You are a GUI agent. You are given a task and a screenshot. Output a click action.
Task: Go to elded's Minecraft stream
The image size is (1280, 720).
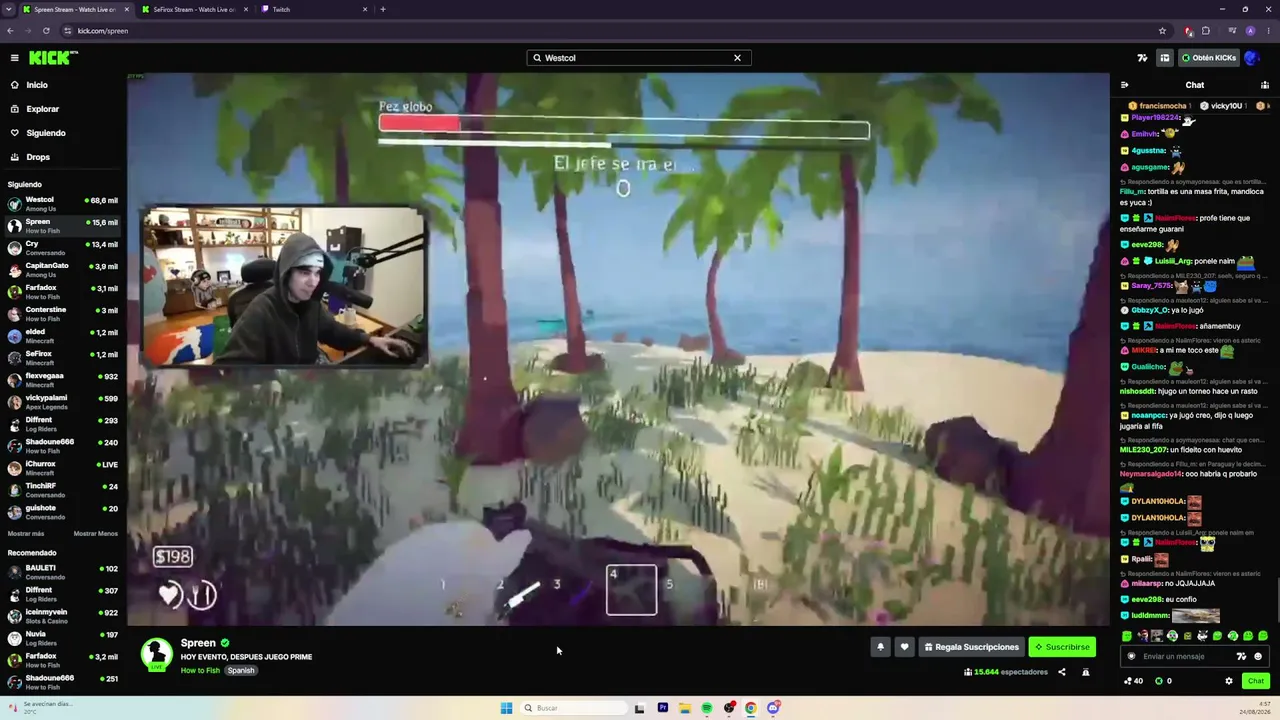point(62,336)
